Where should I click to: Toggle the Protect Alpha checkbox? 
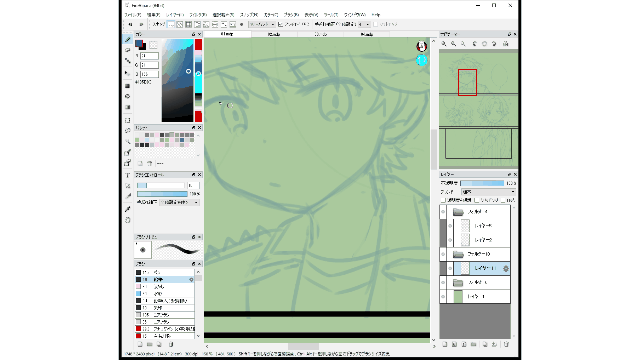coord(443,200)
